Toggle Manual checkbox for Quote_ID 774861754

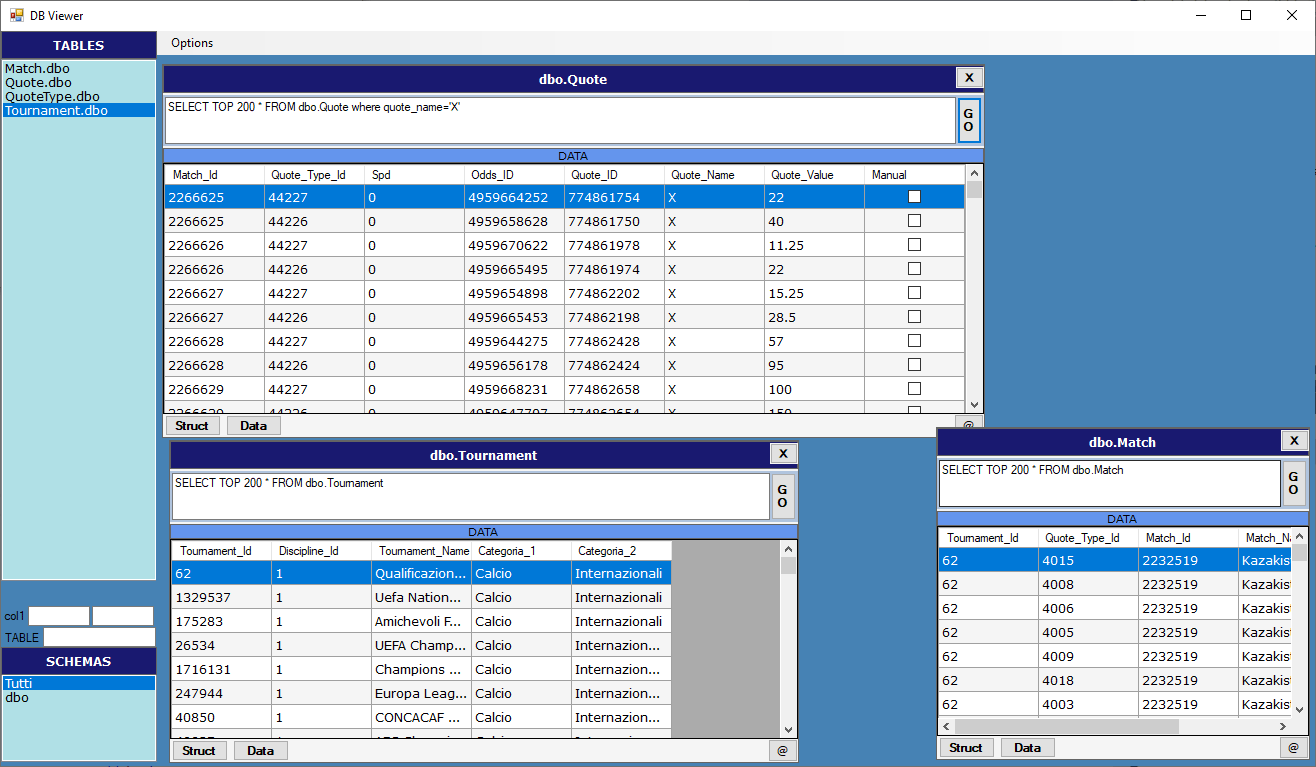tap(914, 197)
